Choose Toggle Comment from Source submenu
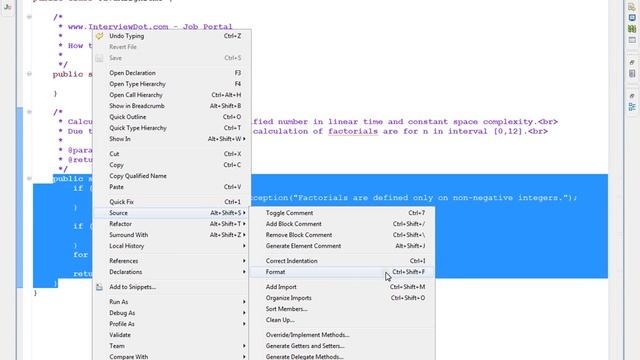This screenshot has height=360, width=640. point(342,213)
